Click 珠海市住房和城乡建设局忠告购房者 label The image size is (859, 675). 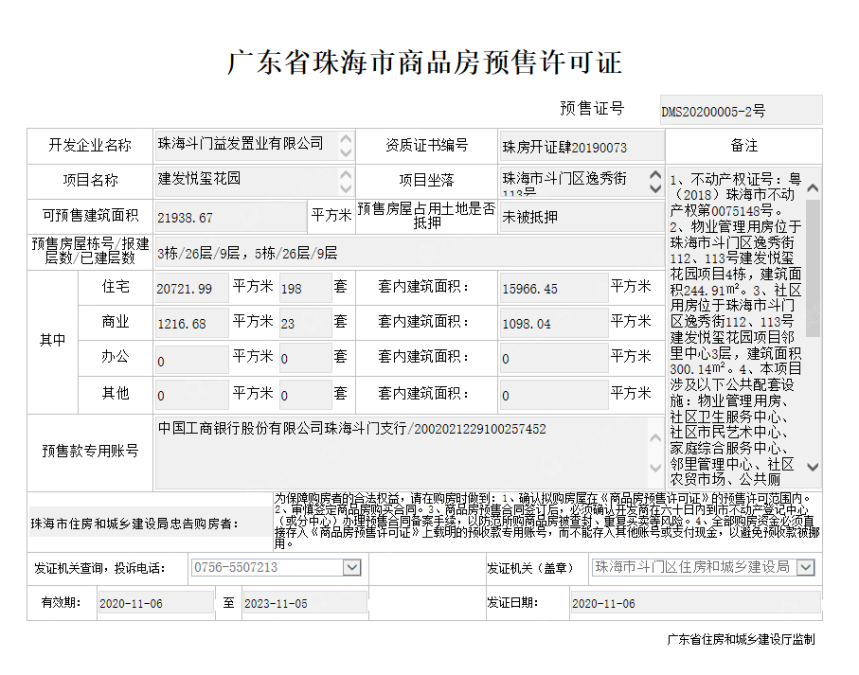(x=135, y=524)
